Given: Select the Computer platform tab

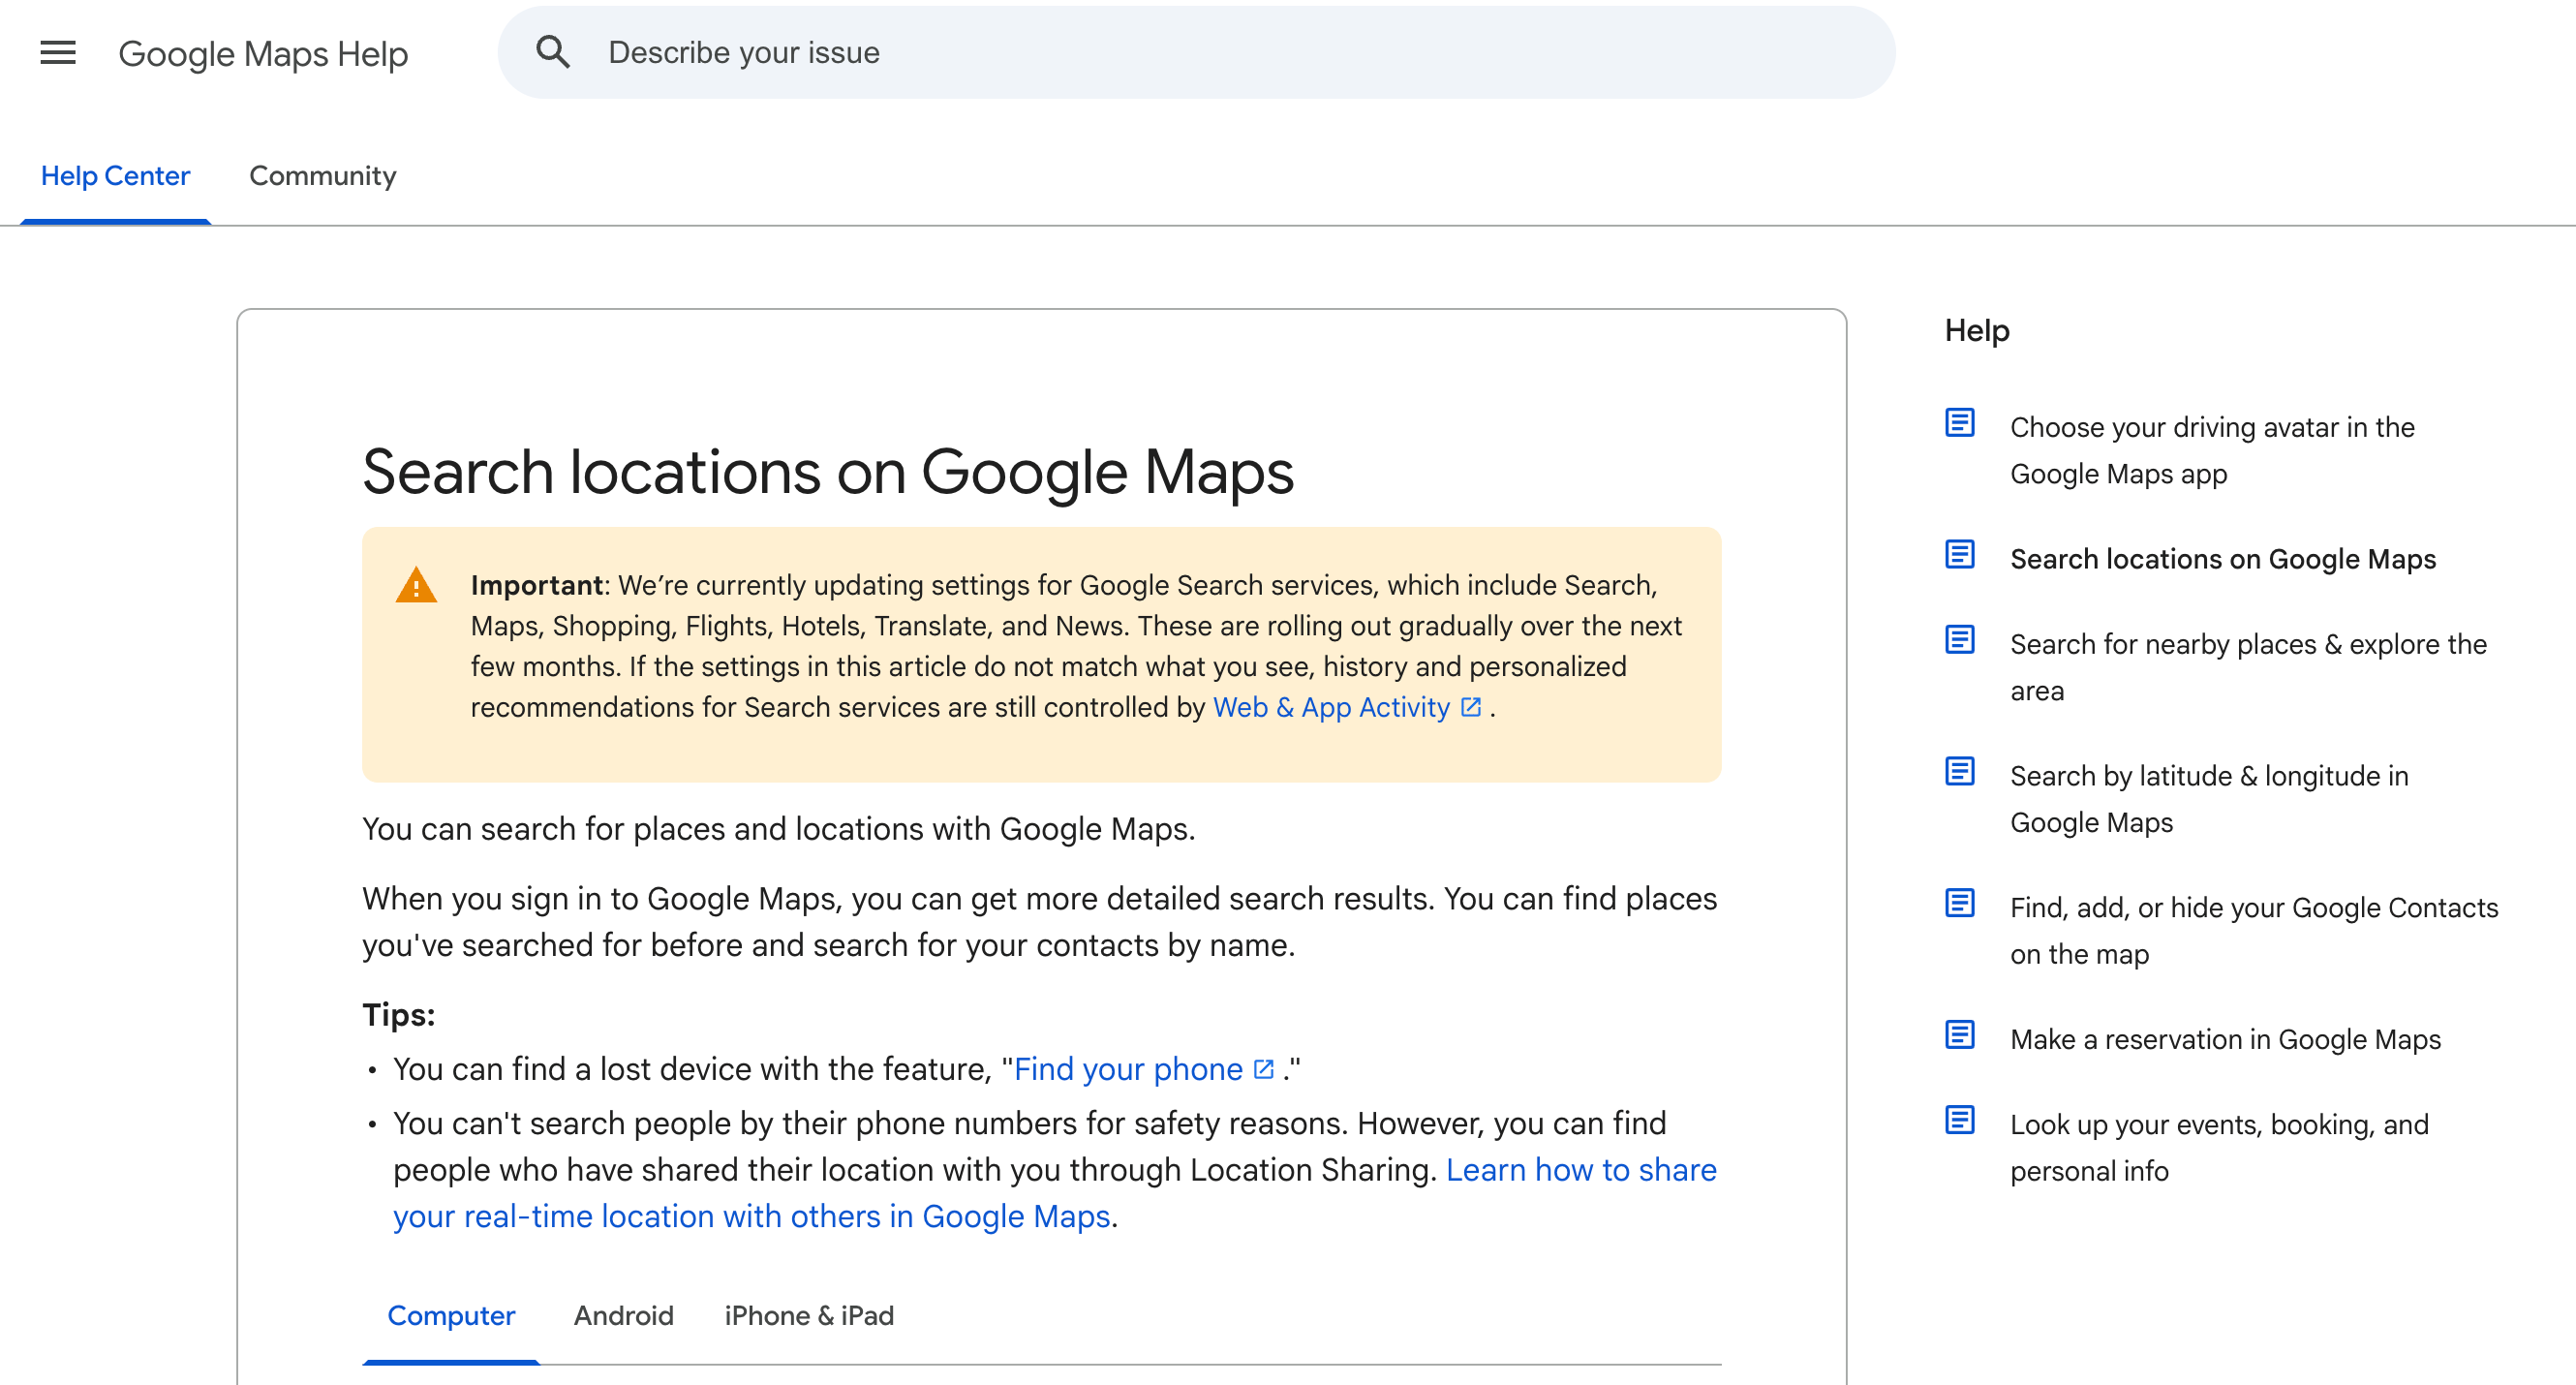Looking at the screenshot, I should (451, 1316).
